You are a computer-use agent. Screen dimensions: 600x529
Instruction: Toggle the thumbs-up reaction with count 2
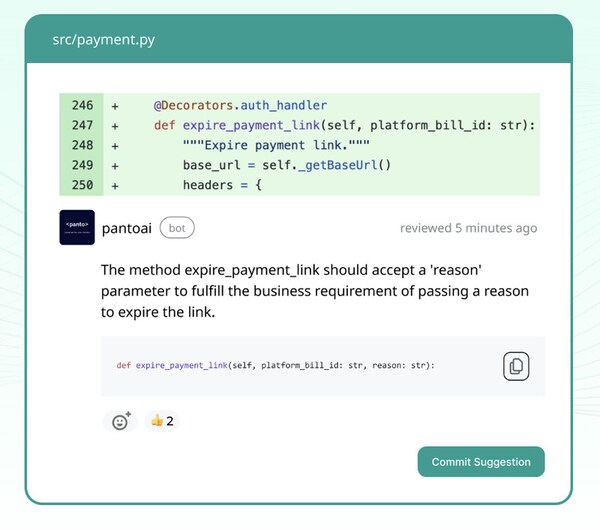pos(160,421)
